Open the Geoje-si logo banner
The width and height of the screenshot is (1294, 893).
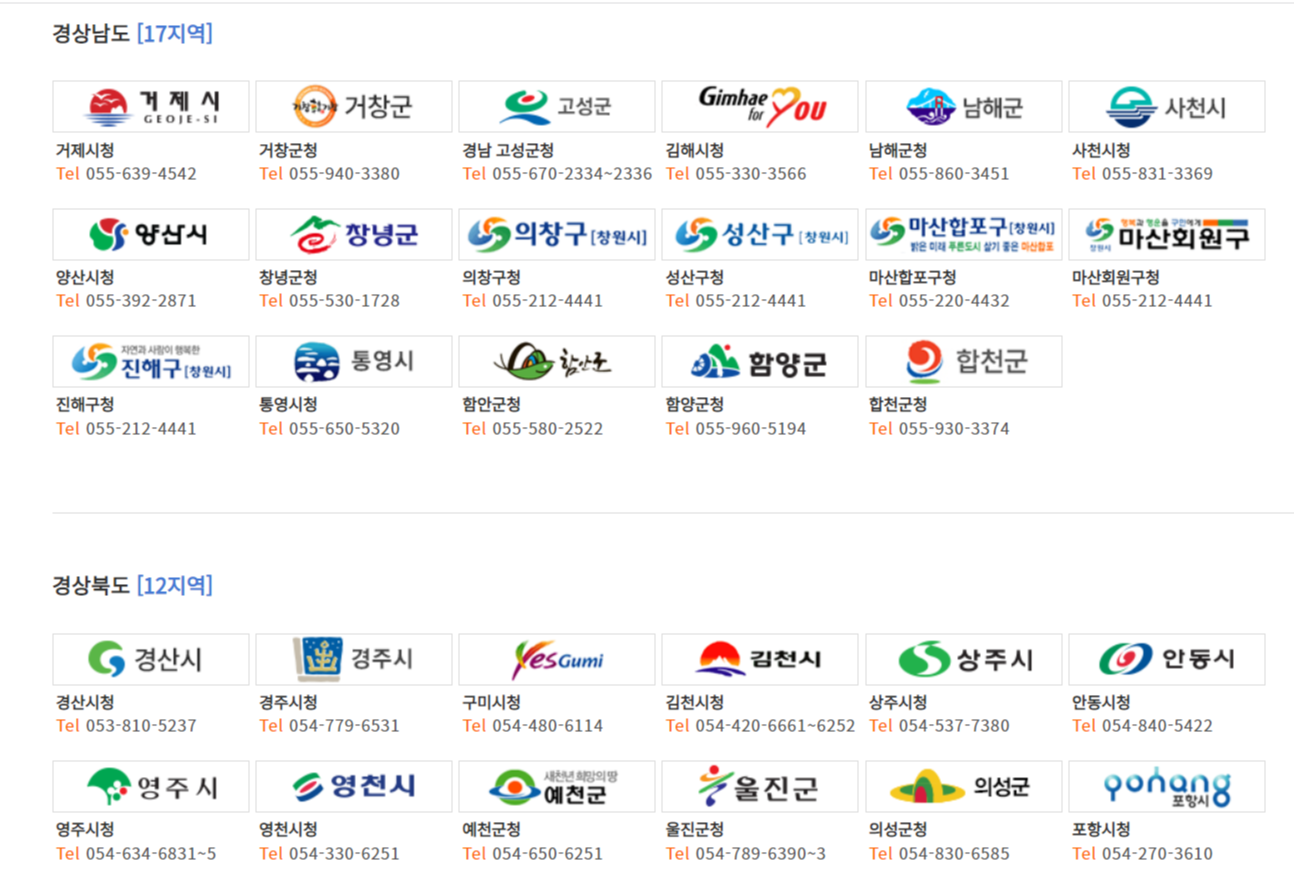[x=151, y=107]
